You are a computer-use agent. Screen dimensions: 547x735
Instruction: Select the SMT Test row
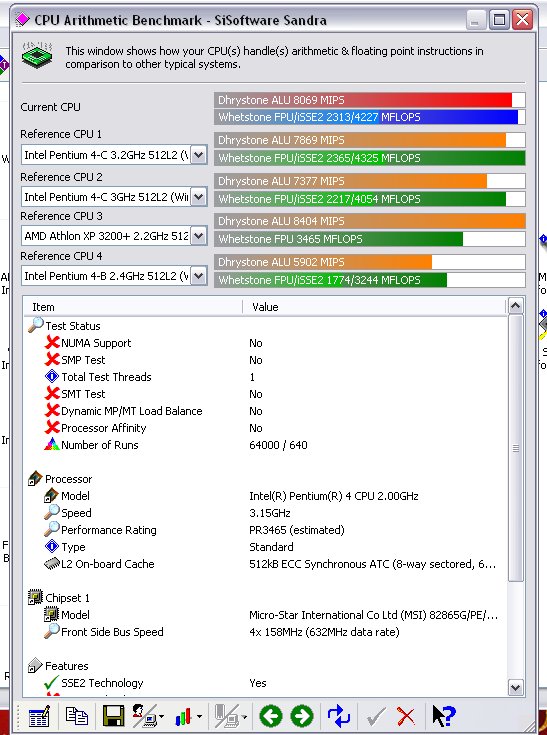pyautogui.click(x=266, y=394)
